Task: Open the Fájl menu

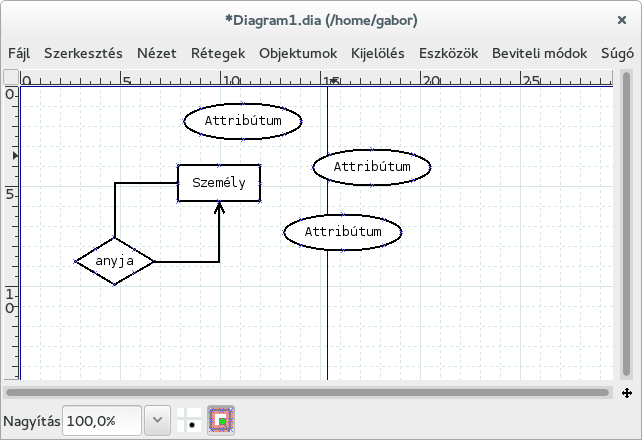Action: click(20, 53)
